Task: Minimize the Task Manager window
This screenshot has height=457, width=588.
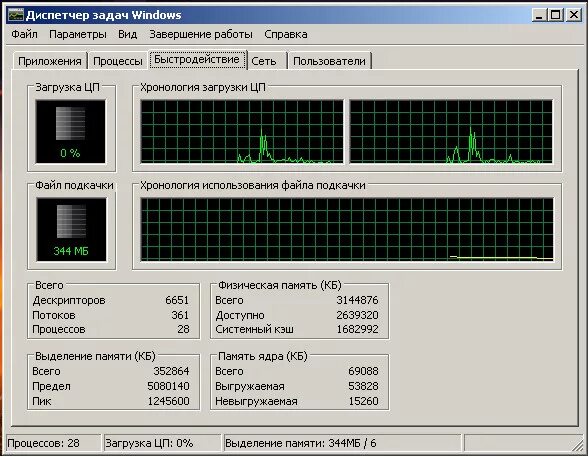Action: click(x=539, y=15)
